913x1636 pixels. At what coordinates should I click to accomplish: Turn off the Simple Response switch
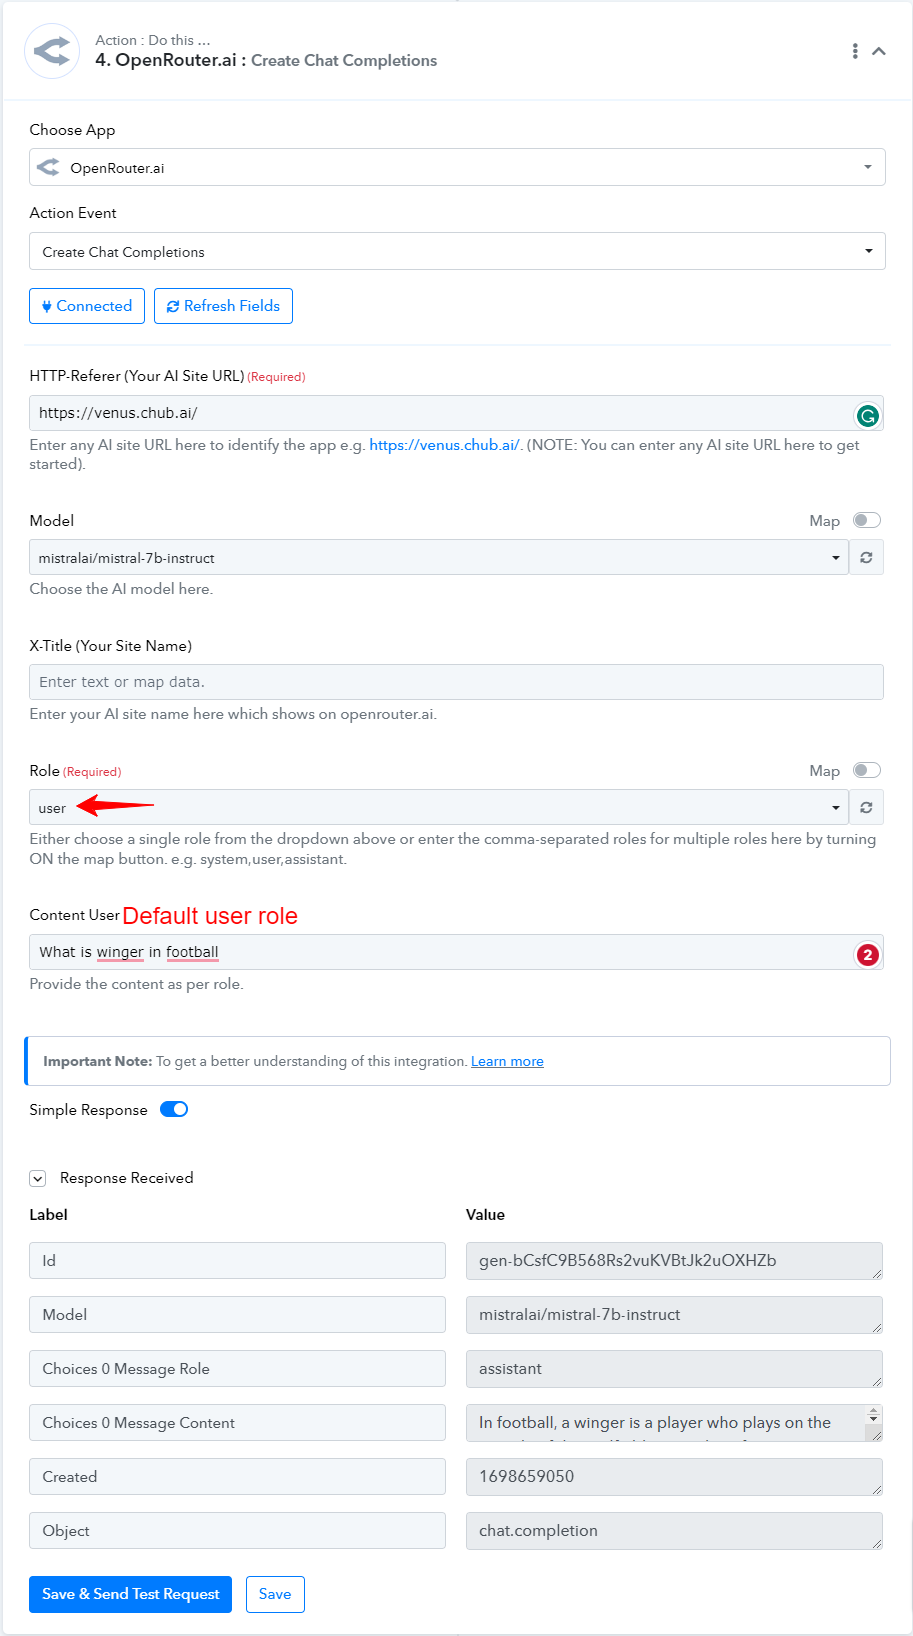tap(174, 1109)
